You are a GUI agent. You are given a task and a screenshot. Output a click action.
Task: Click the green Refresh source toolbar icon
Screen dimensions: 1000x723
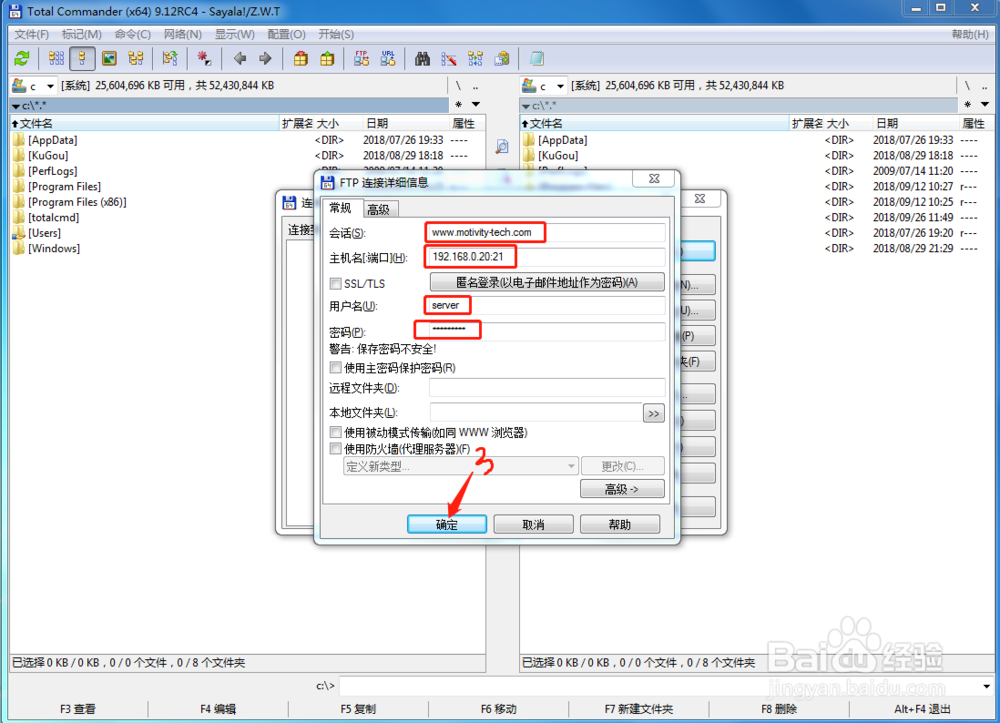[x=22, y=59]
